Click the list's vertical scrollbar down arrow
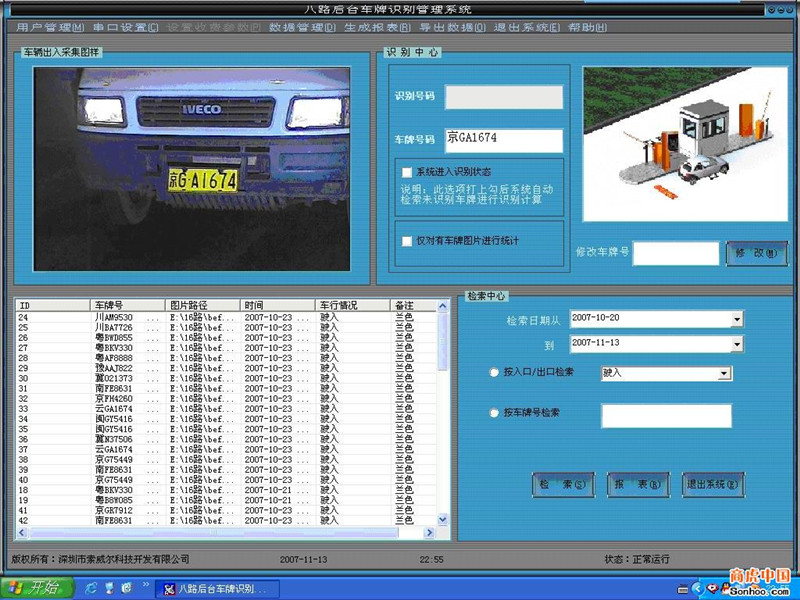Viewport: 800px width, 600px height. point(443,519)
